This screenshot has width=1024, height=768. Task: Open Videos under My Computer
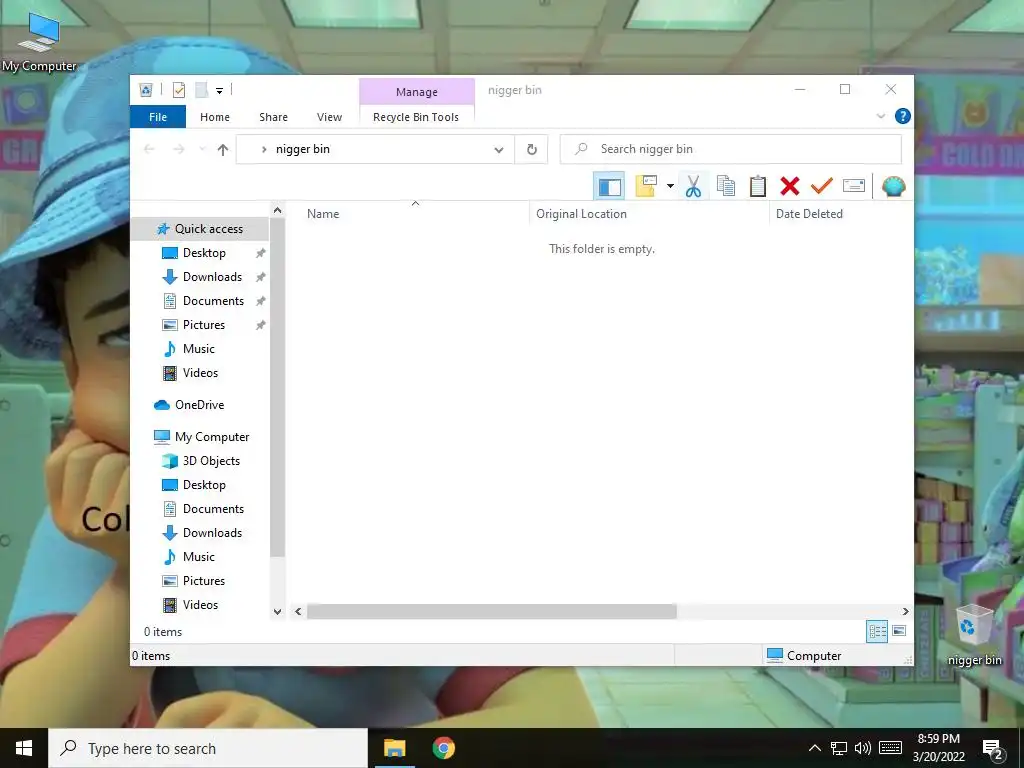(200, 605)
